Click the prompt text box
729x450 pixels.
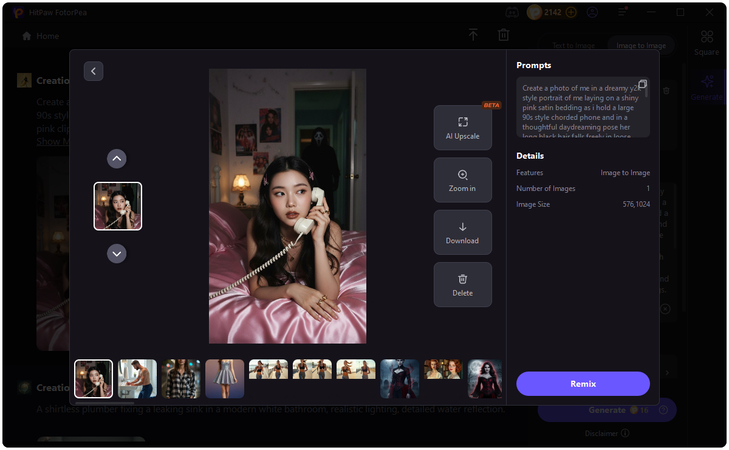[583, 107]
